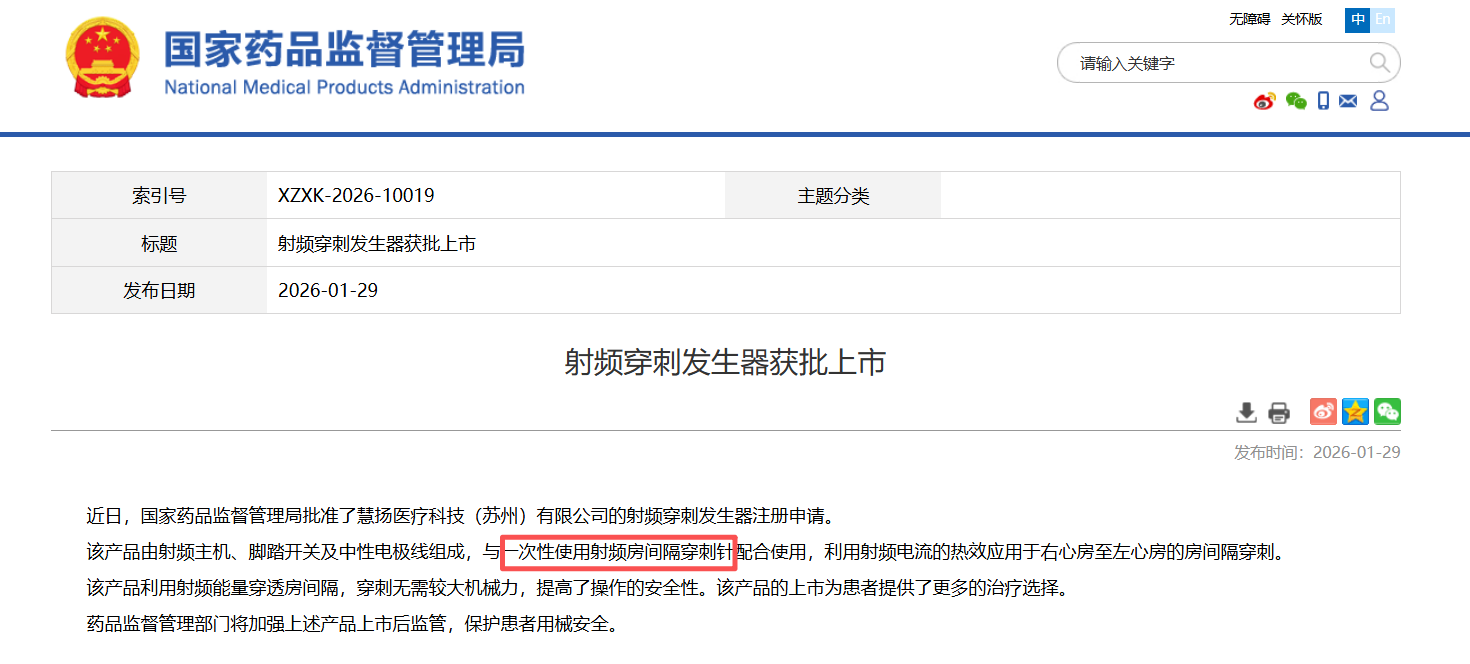Start the search with magnifier icon
This screenshot has width=1470, height=664.
pos(1380,62)
